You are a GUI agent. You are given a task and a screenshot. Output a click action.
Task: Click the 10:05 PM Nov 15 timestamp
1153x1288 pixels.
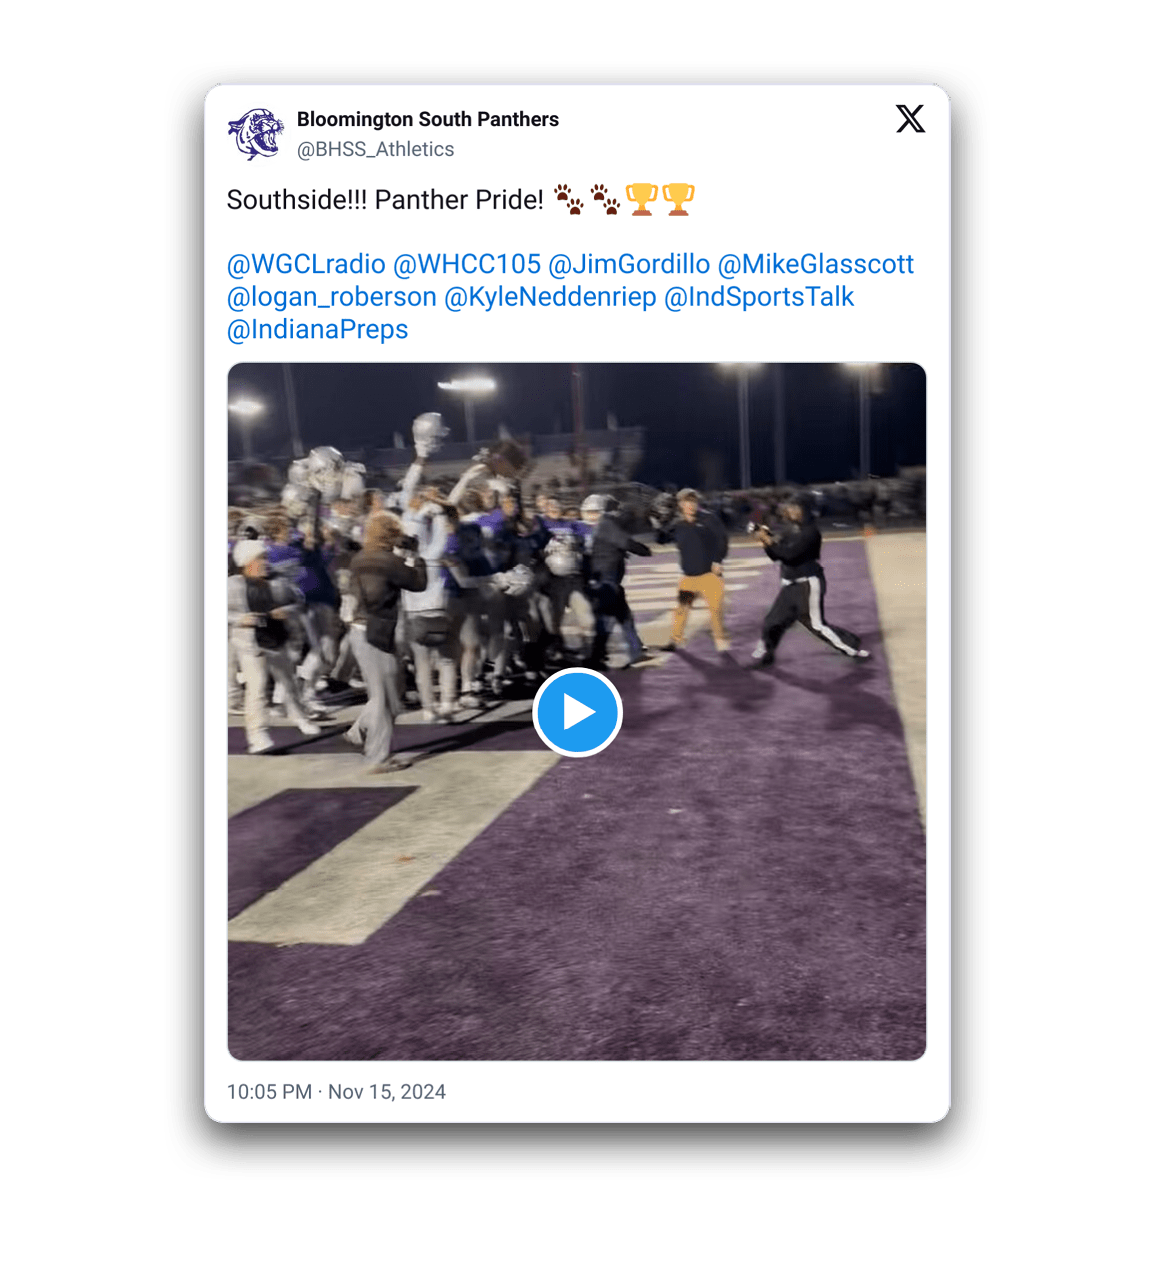336,1091
